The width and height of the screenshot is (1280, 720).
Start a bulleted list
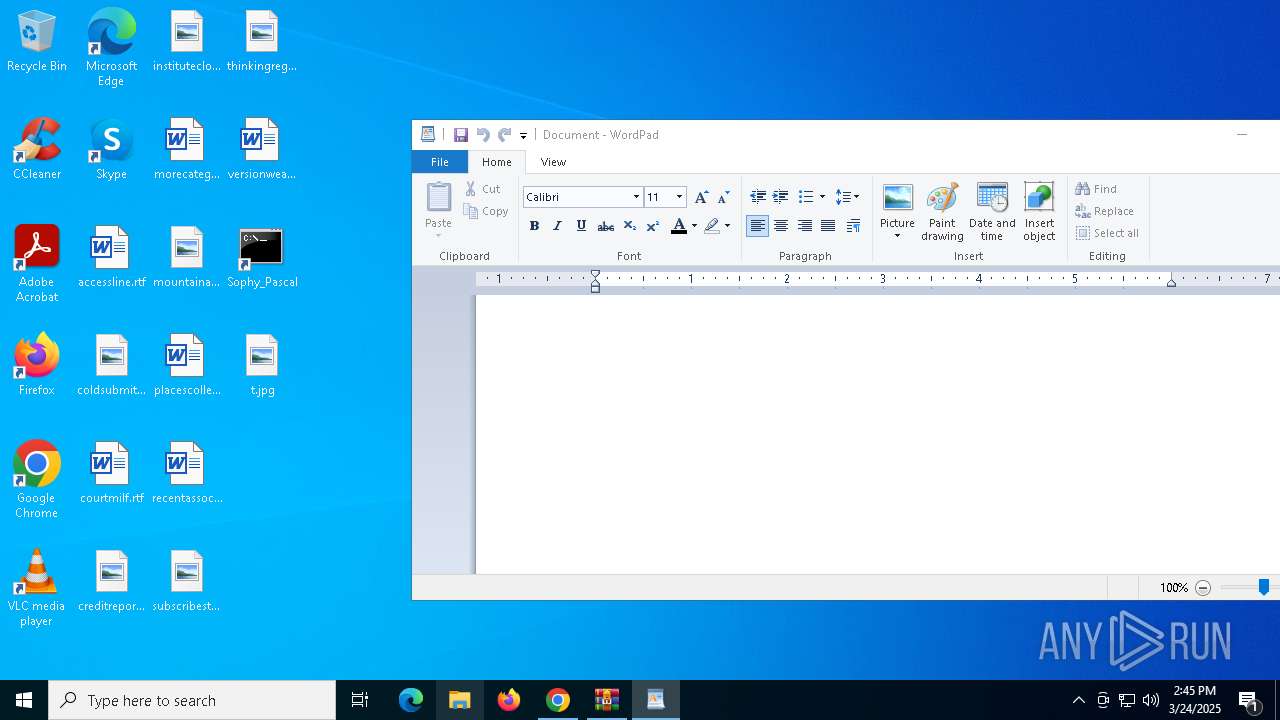(x=806, y=197)
